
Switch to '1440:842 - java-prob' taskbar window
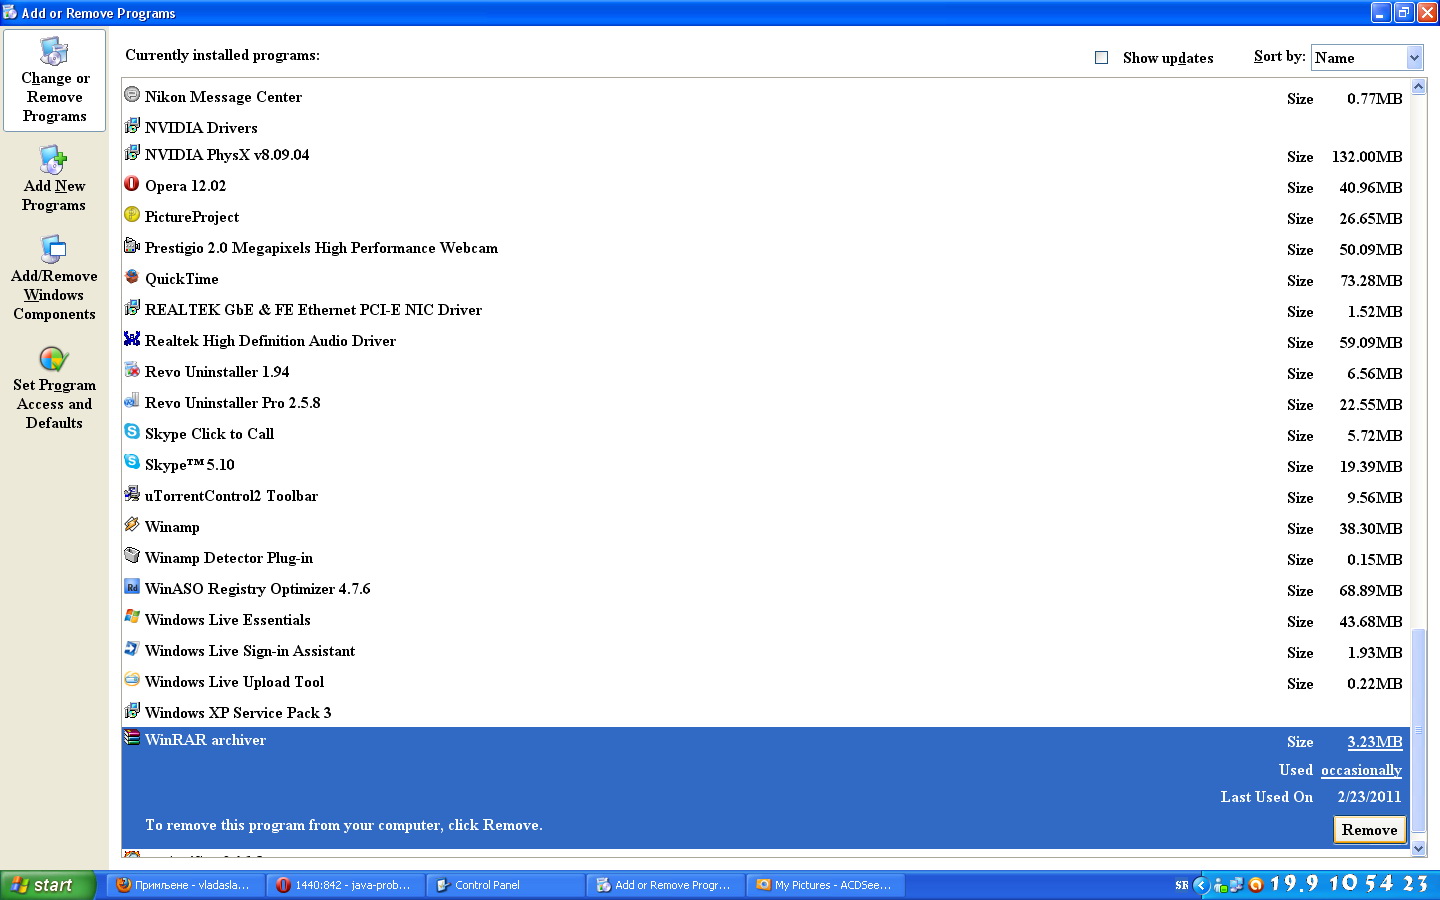[x=346, y=885]
